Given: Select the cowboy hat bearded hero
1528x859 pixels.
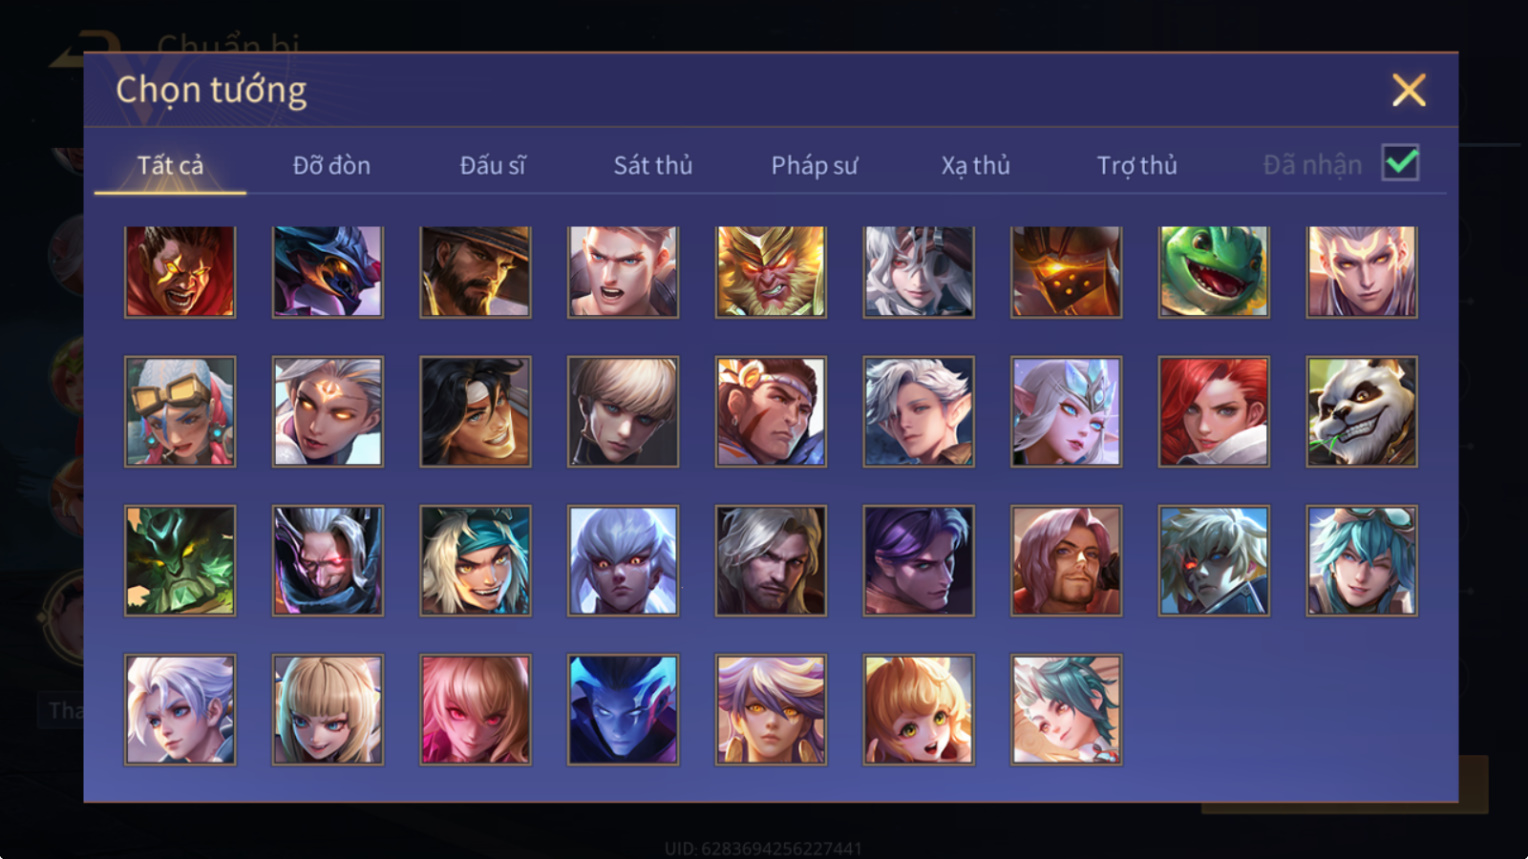Looking at the screenshot, I should pos(475,271).
